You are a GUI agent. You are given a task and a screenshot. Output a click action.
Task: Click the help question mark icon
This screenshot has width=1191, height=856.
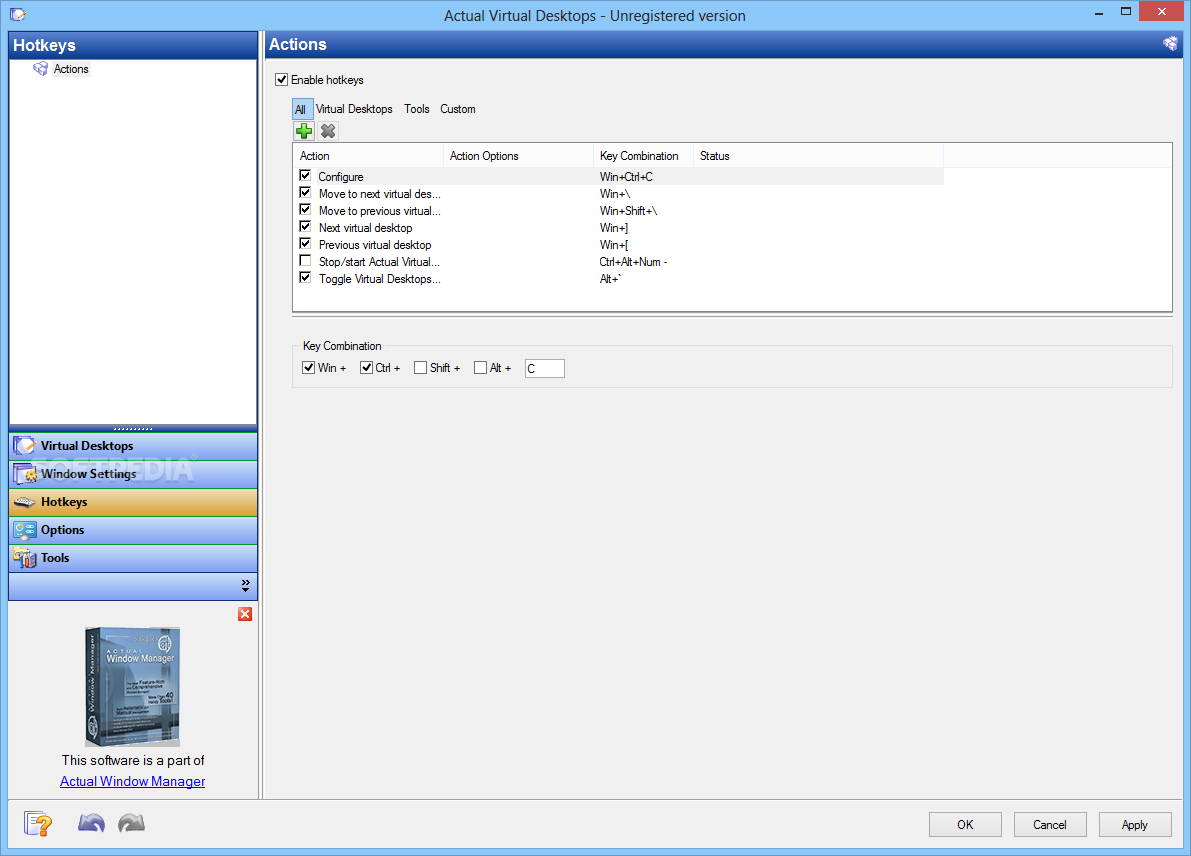(37, 823)
